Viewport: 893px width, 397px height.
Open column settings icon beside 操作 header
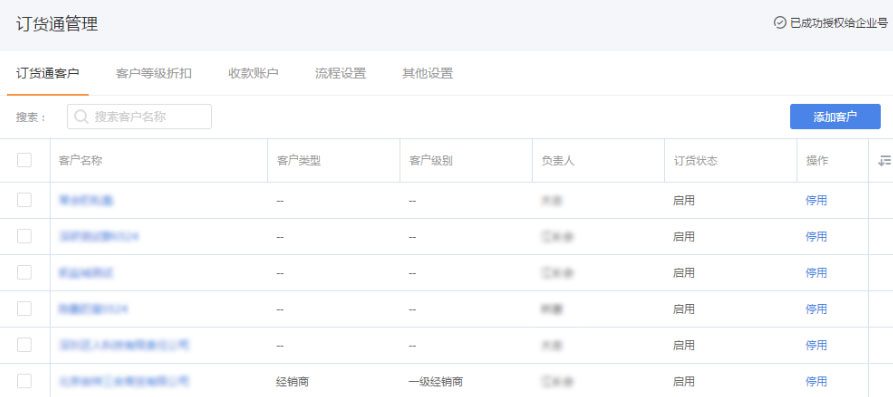point(884,161)
